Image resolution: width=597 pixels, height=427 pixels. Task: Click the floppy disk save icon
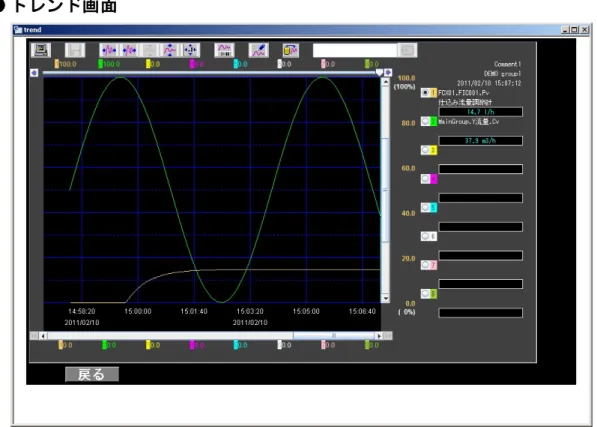(x=75, y=50)
